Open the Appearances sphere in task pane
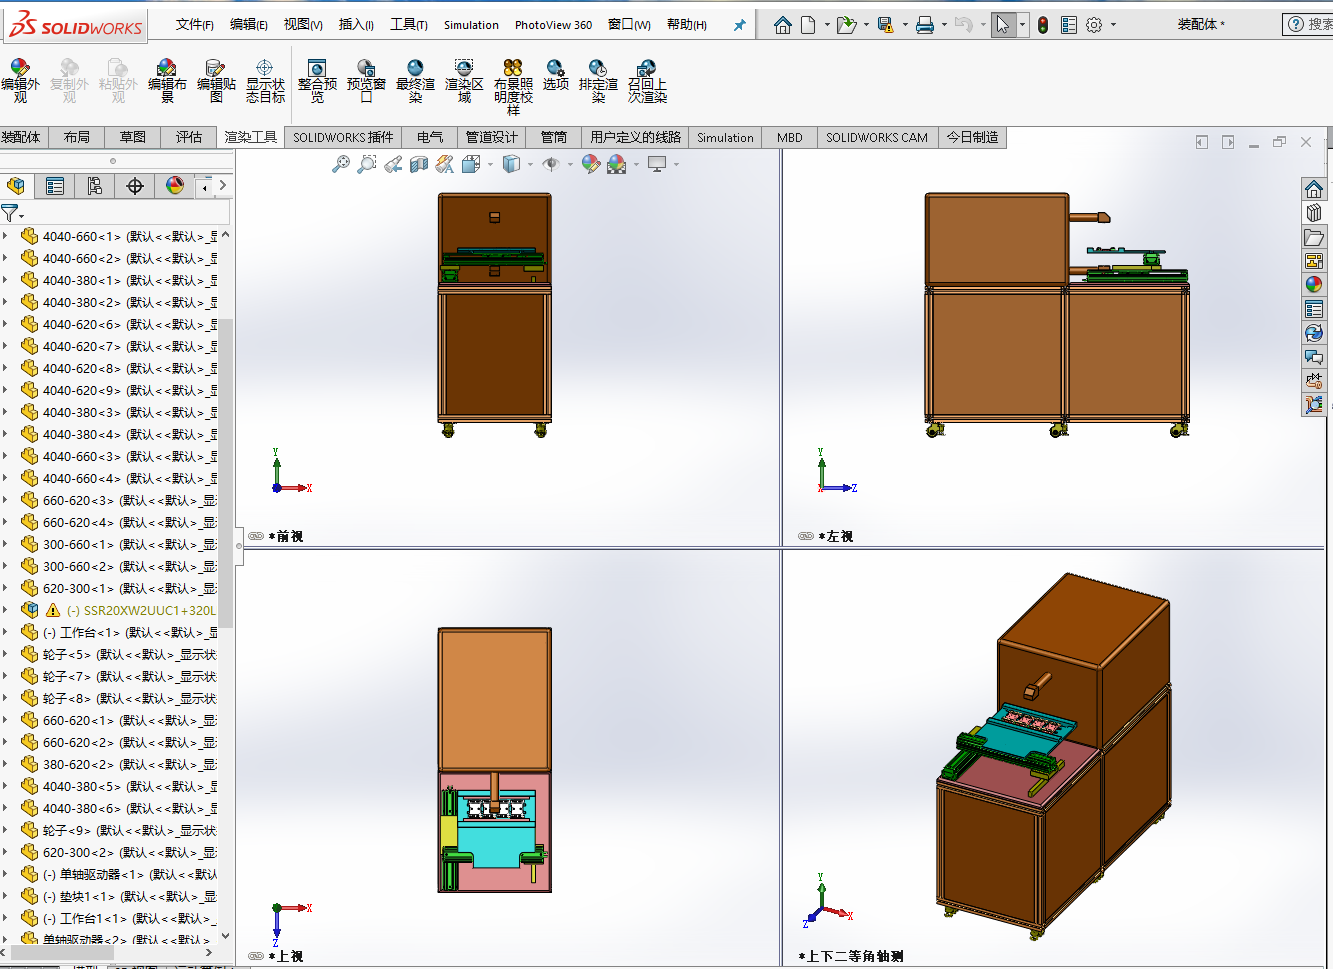The width and height of the screenshot is (1333, 969). pyautogui.click(x=1314, y=285)
